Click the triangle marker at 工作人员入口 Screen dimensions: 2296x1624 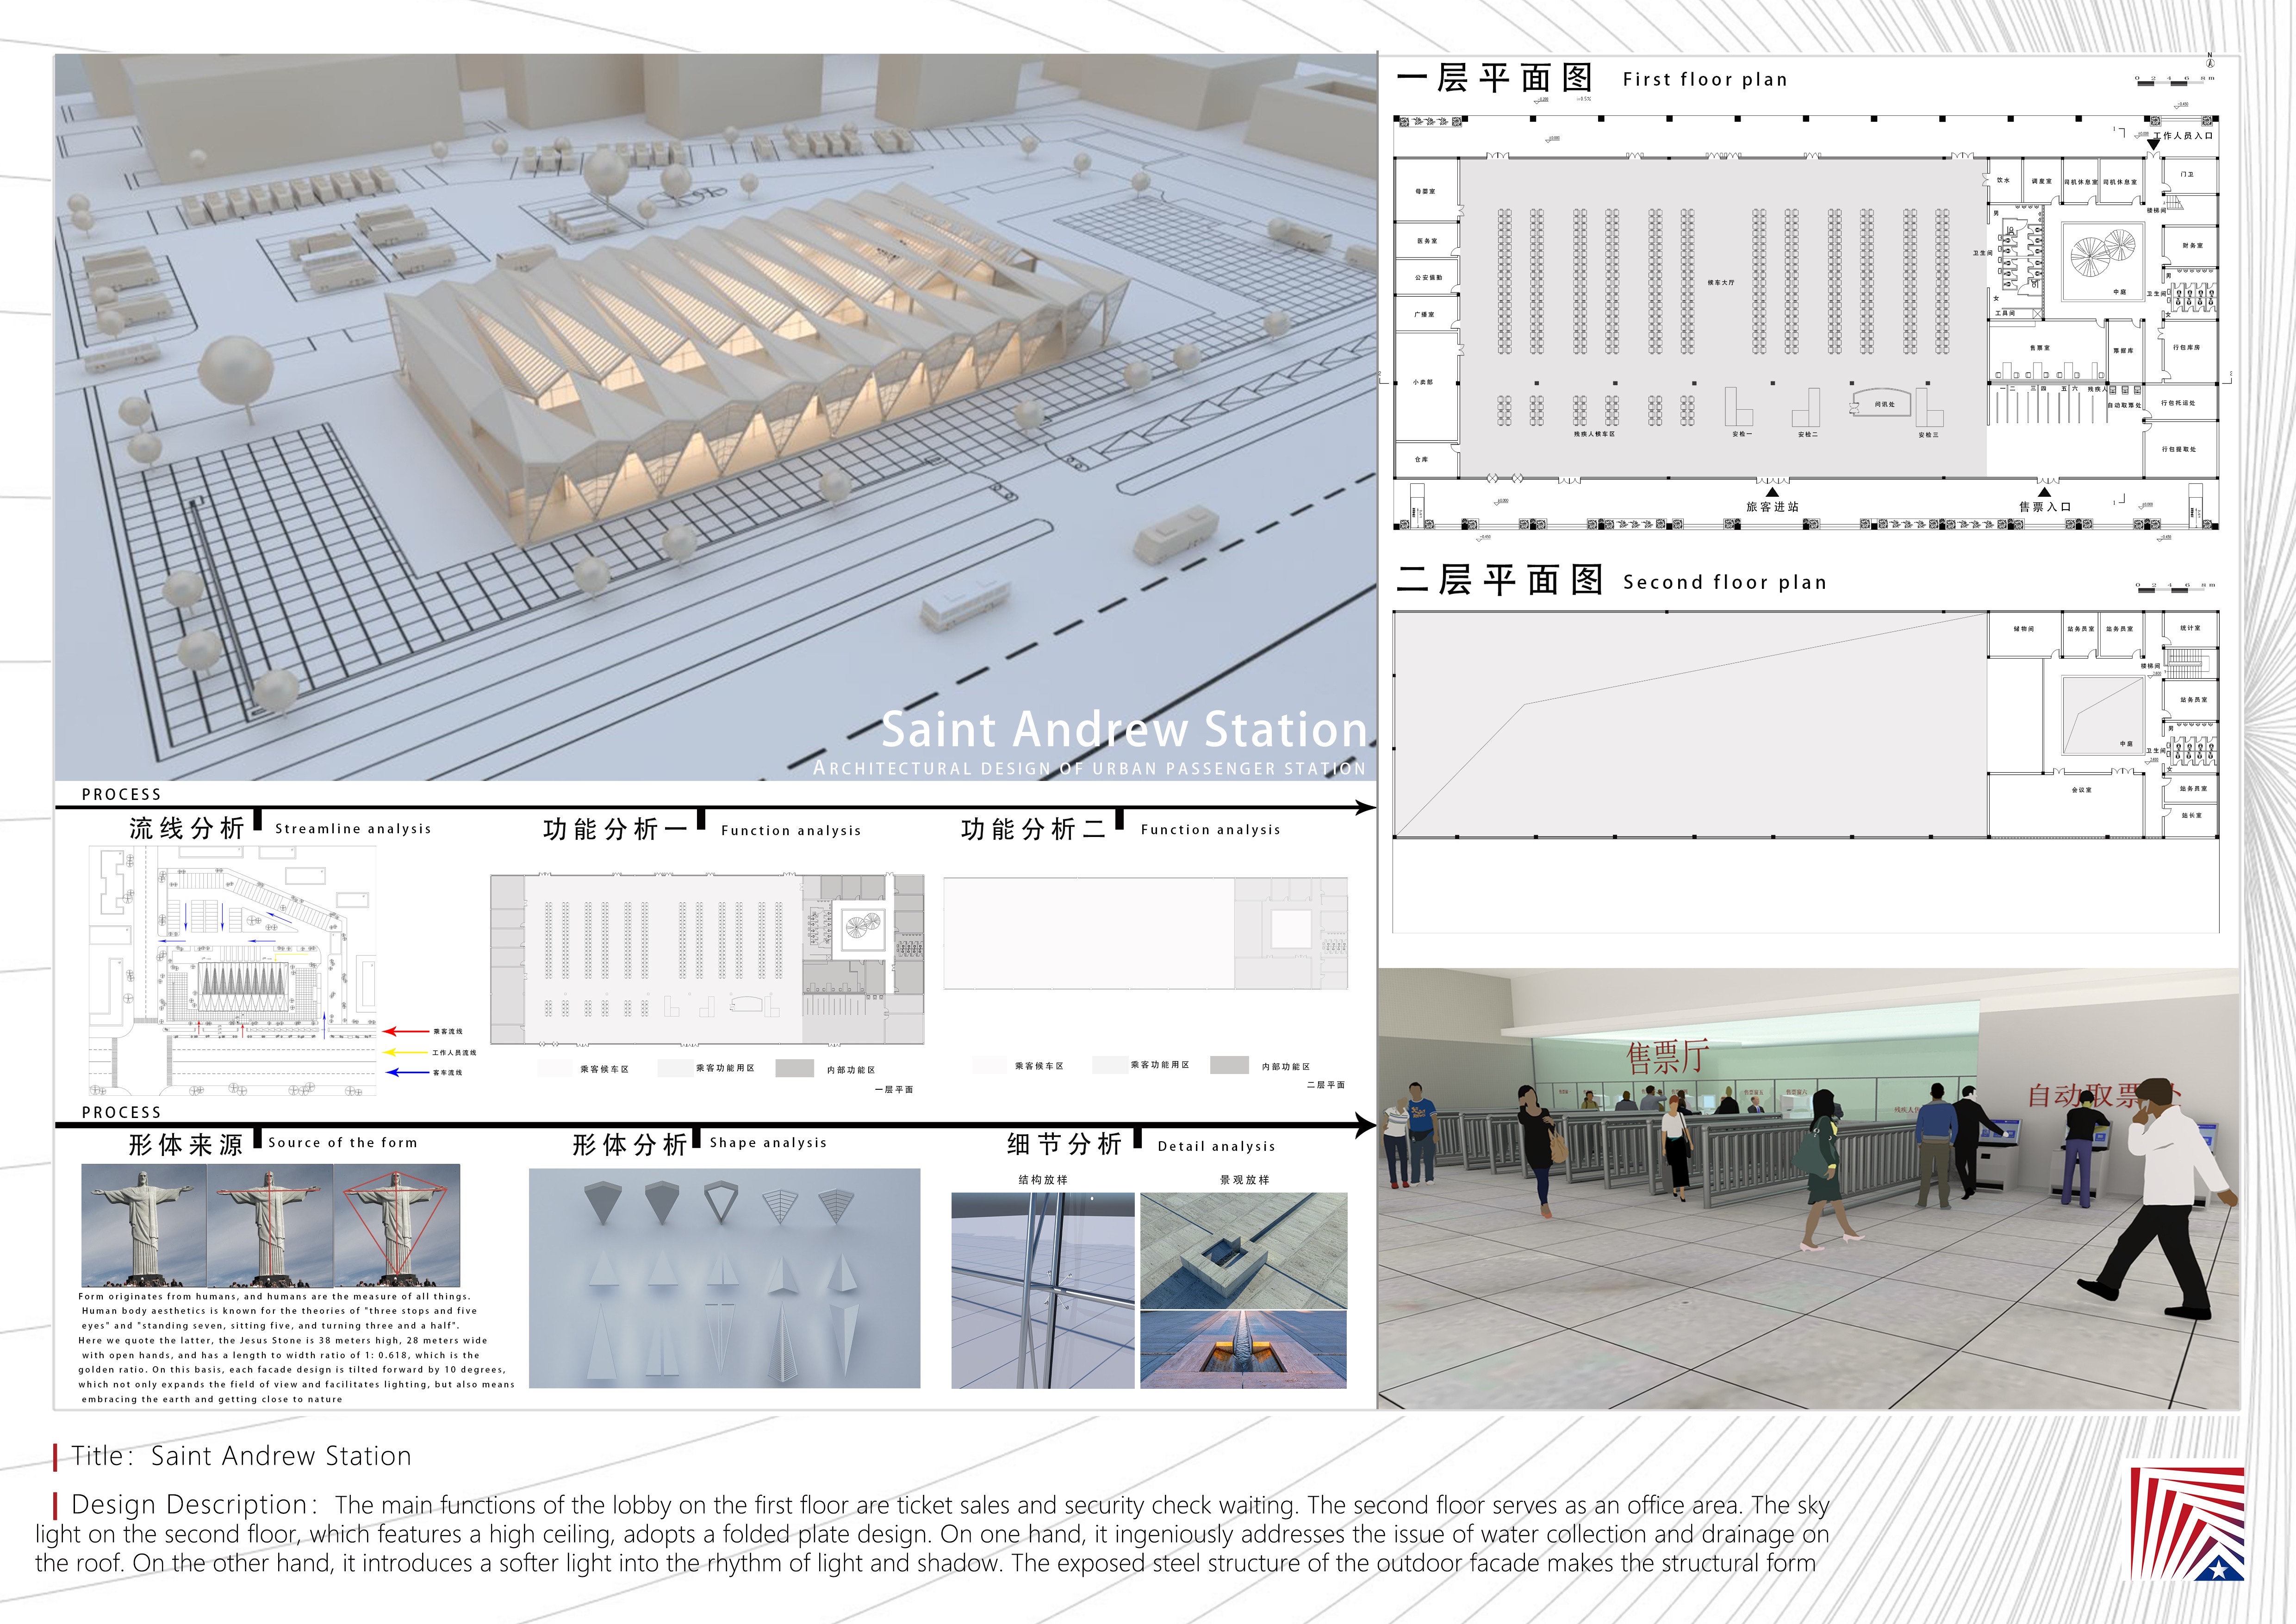[x=2154, y=145]
